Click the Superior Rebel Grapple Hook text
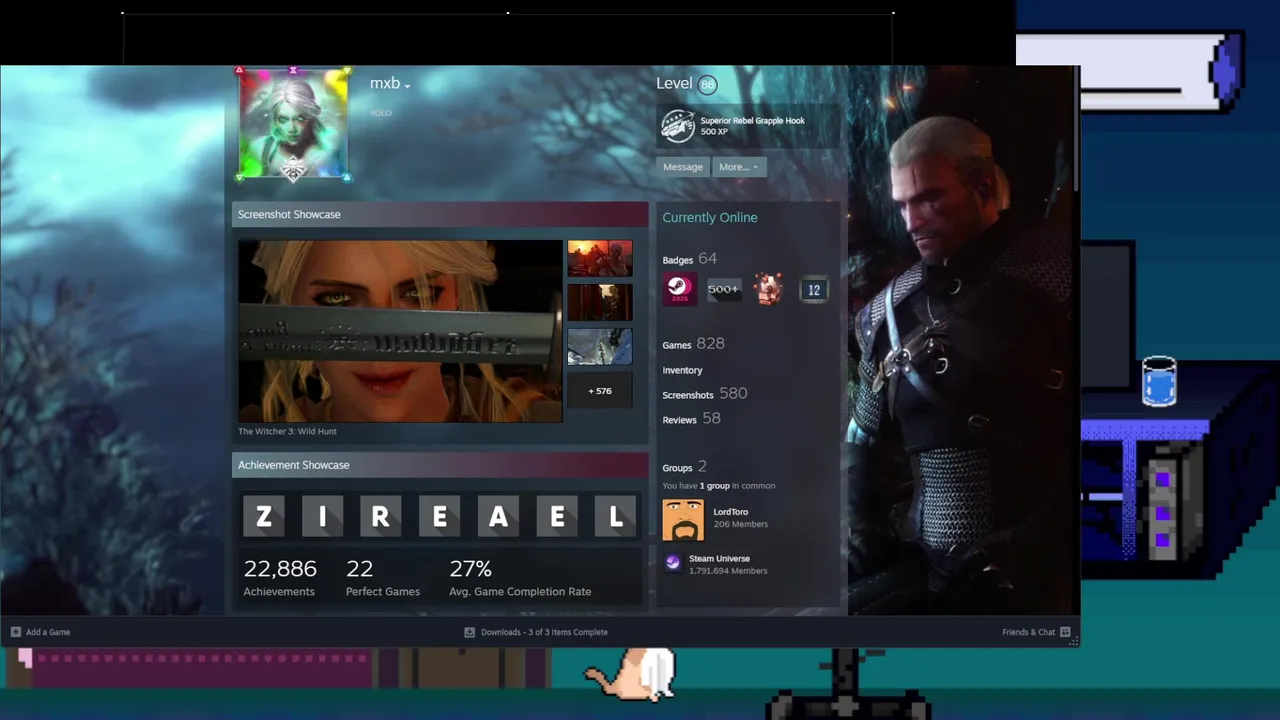Screen dimensions: 1280x720 (x=752, y=120)
